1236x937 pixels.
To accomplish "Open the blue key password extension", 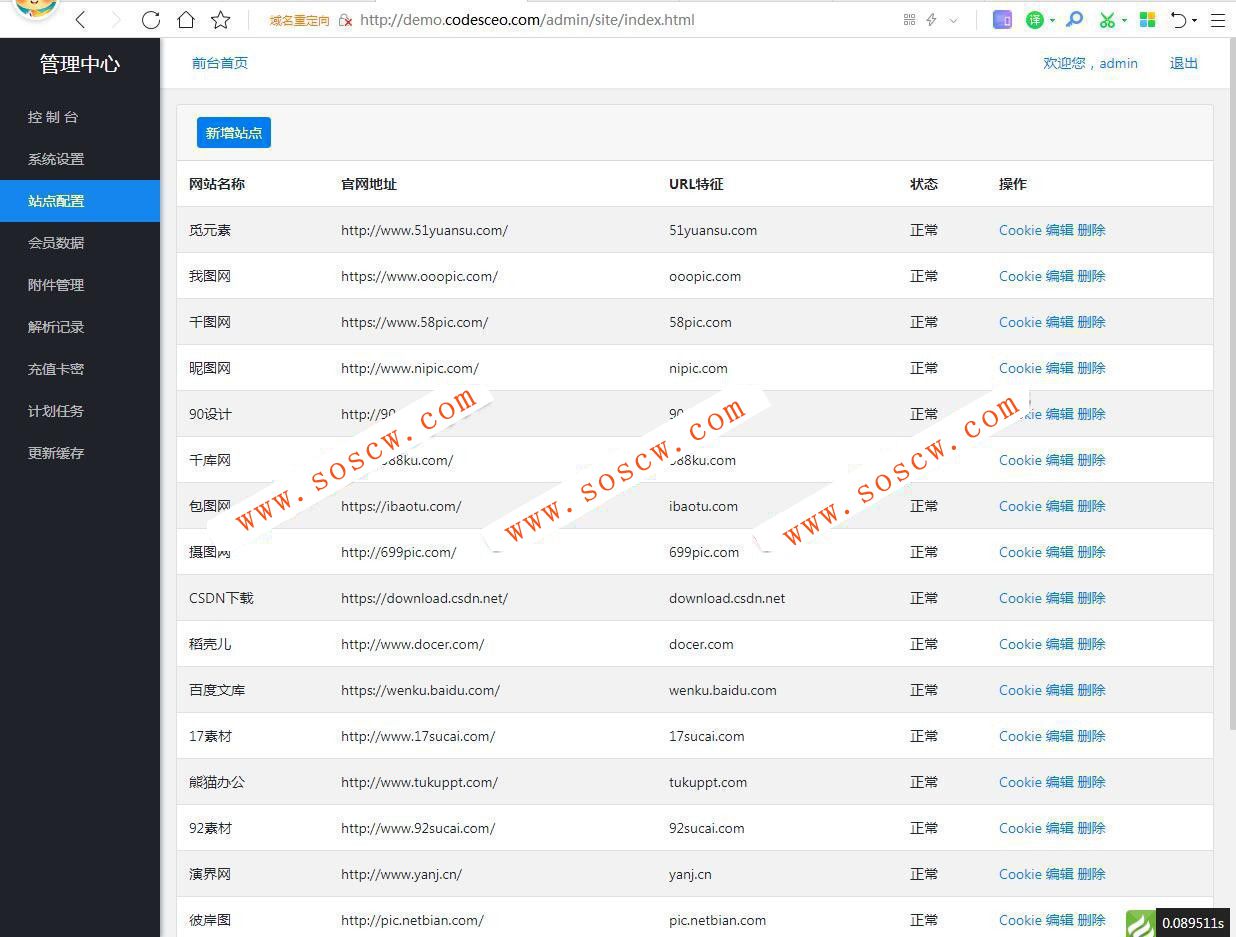I will coord(1074,20).
